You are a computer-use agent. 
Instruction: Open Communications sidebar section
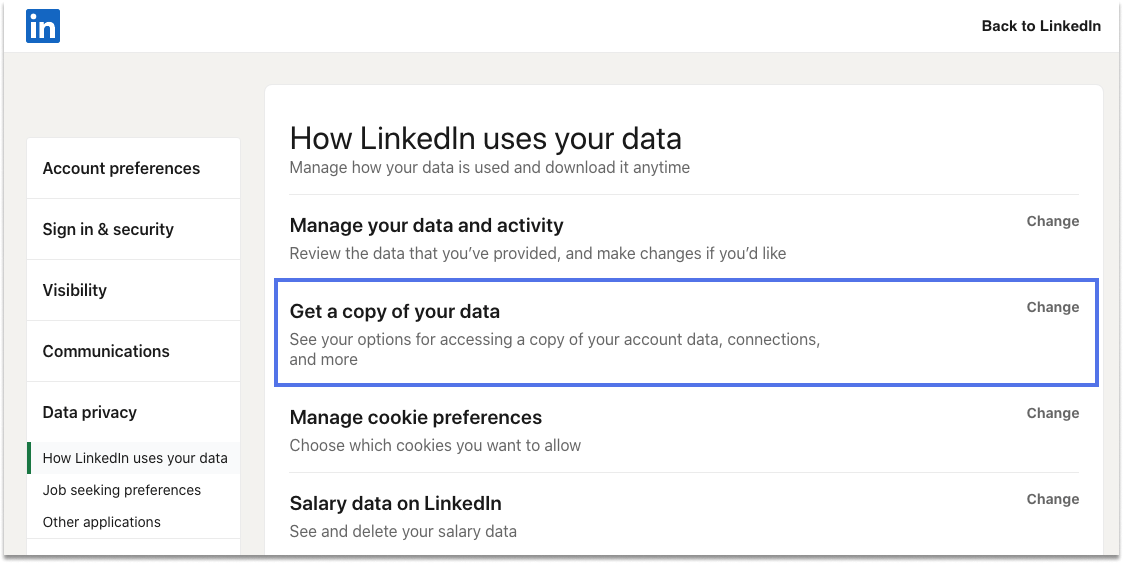[106, 351]
